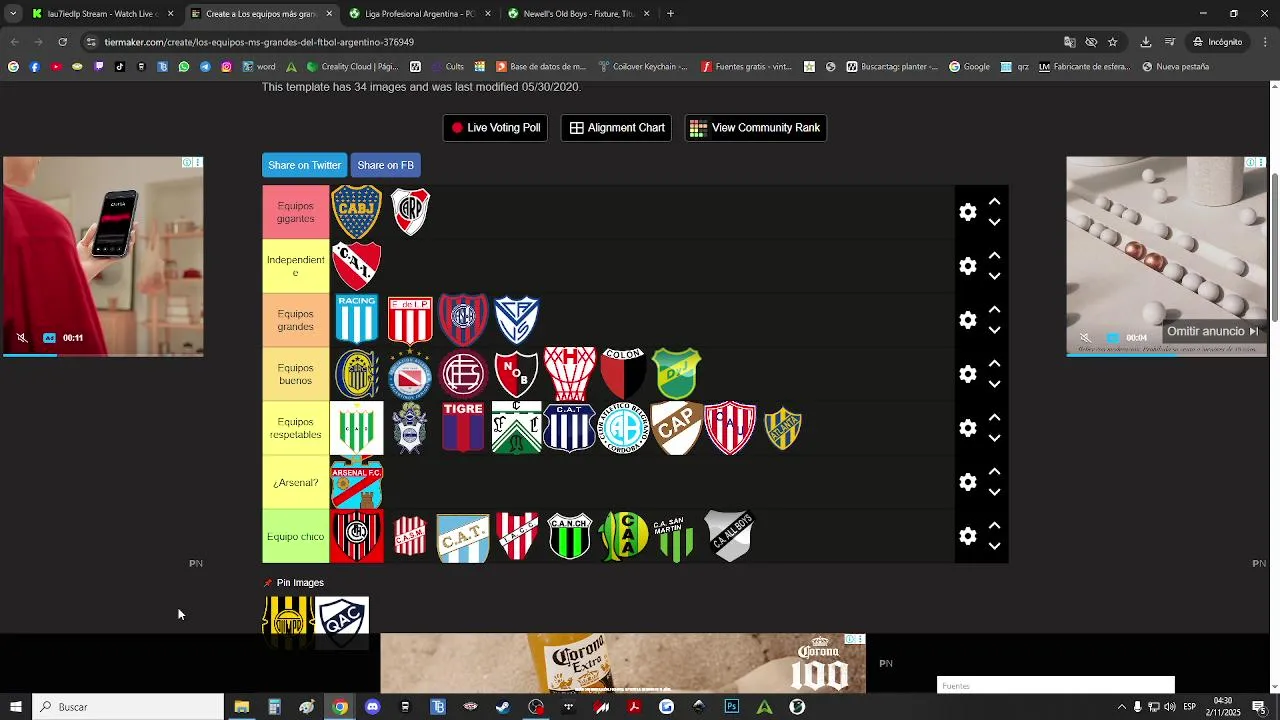
Task: Click the Equipo chico green tier label
Action: [x=296, y=536]
